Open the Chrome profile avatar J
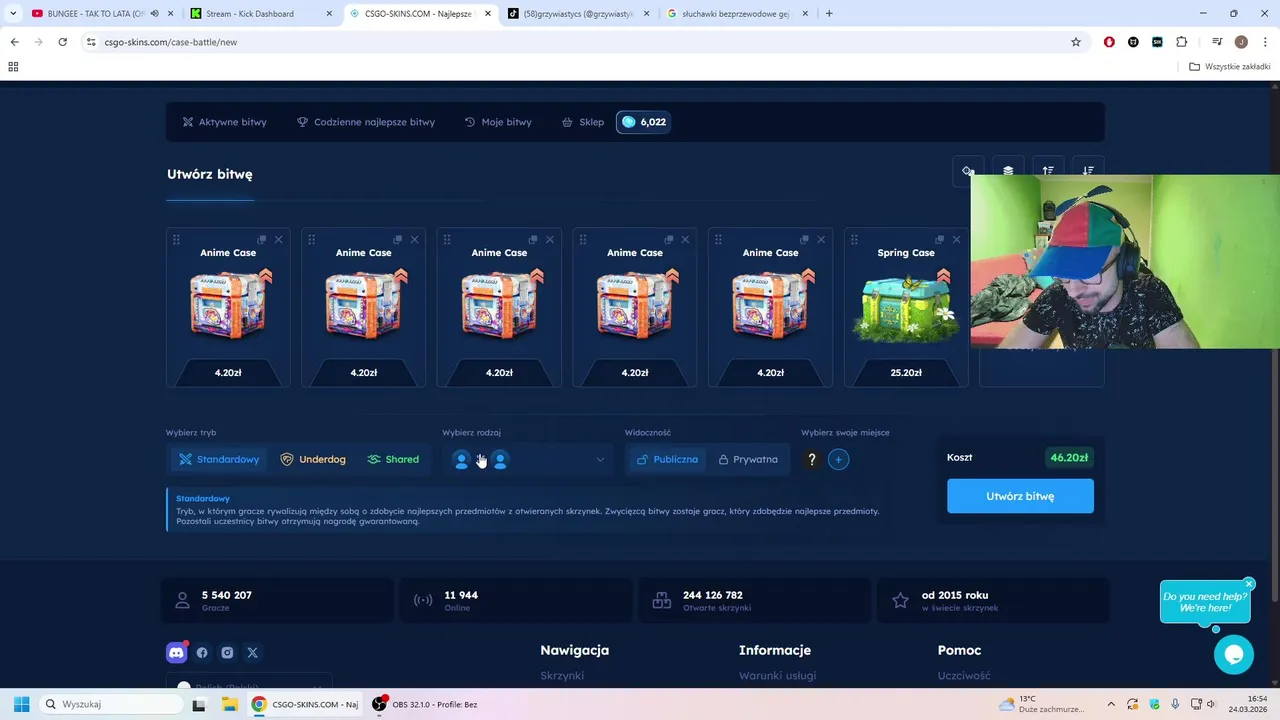 [x=1241, y=42]
